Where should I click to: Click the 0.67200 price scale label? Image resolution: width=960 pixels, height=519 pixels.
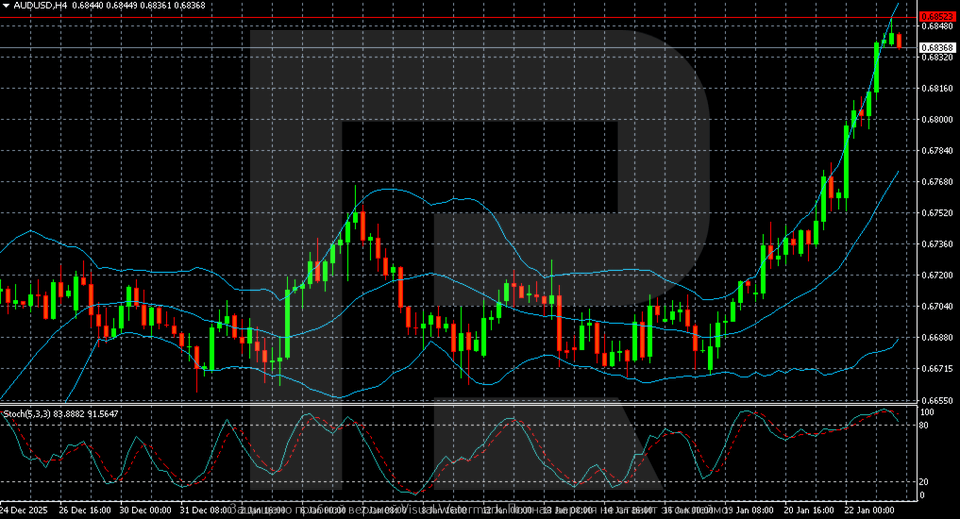(x=937, y=275)
